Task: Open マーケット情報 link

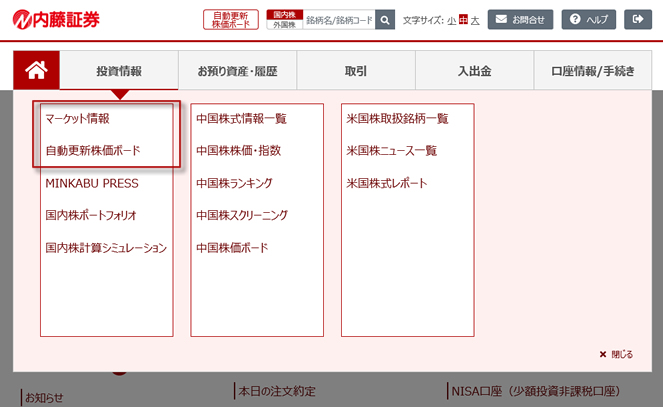Action: (77, 118)
